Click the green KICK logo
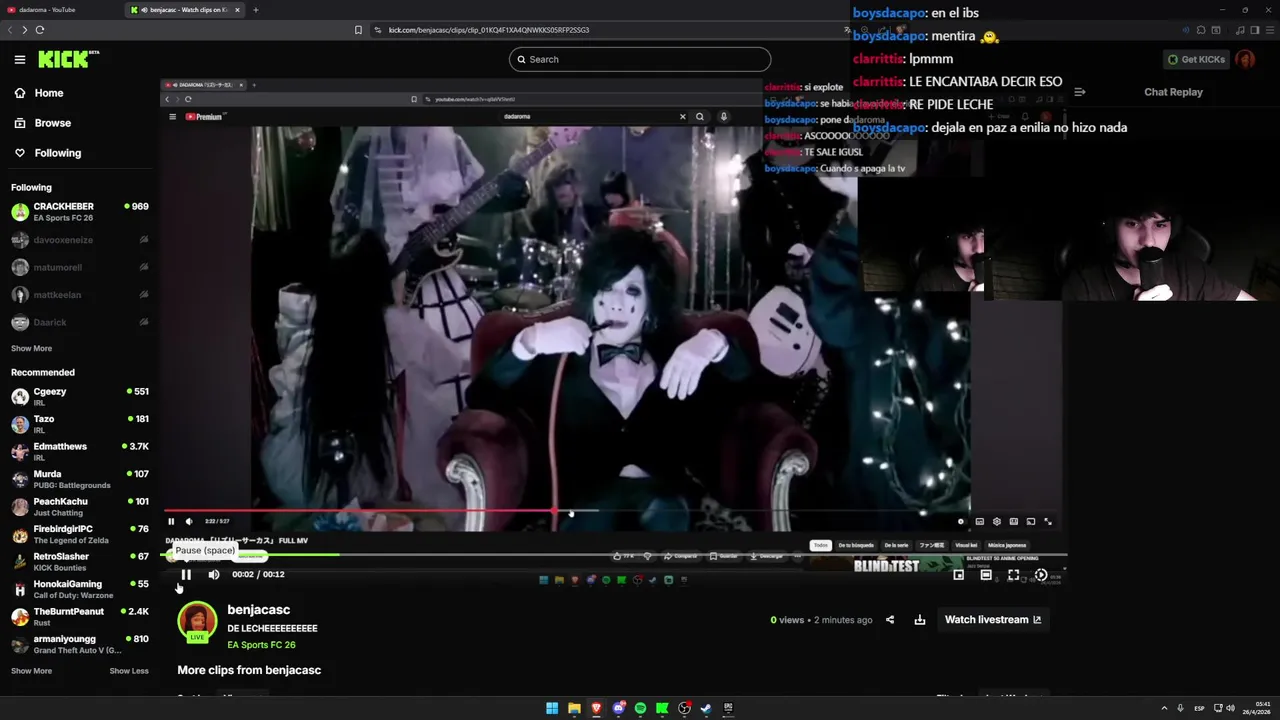This screenshot has height=720, width=1280. coord(68,59)
